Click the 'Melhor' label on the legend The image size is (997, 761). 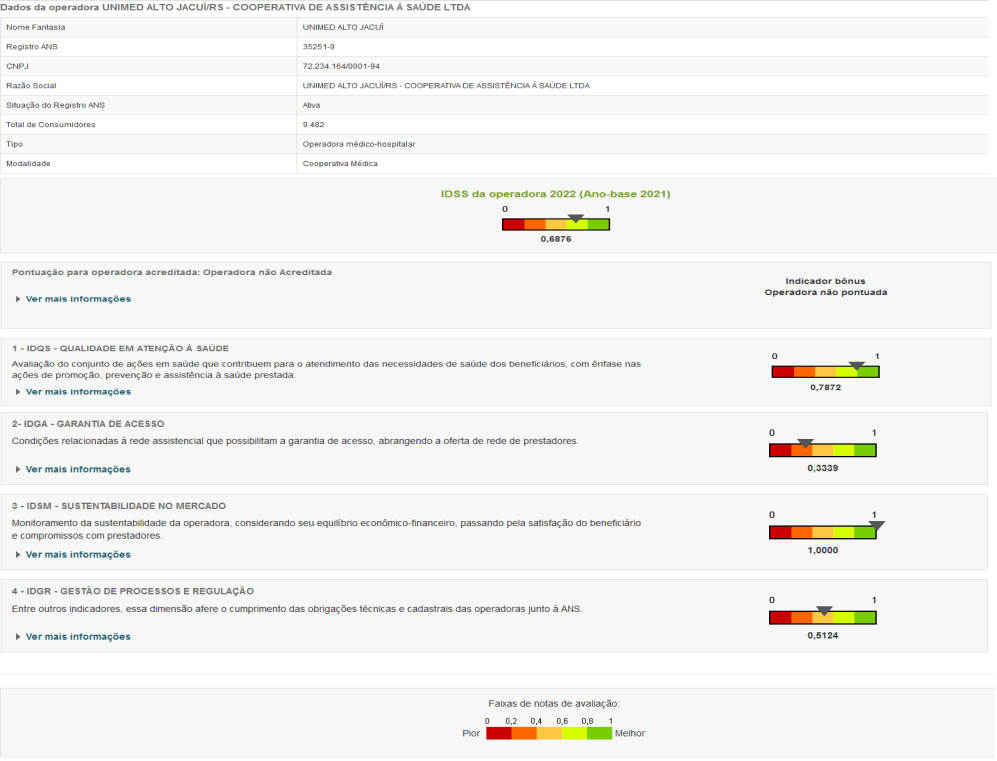(629, 734)
